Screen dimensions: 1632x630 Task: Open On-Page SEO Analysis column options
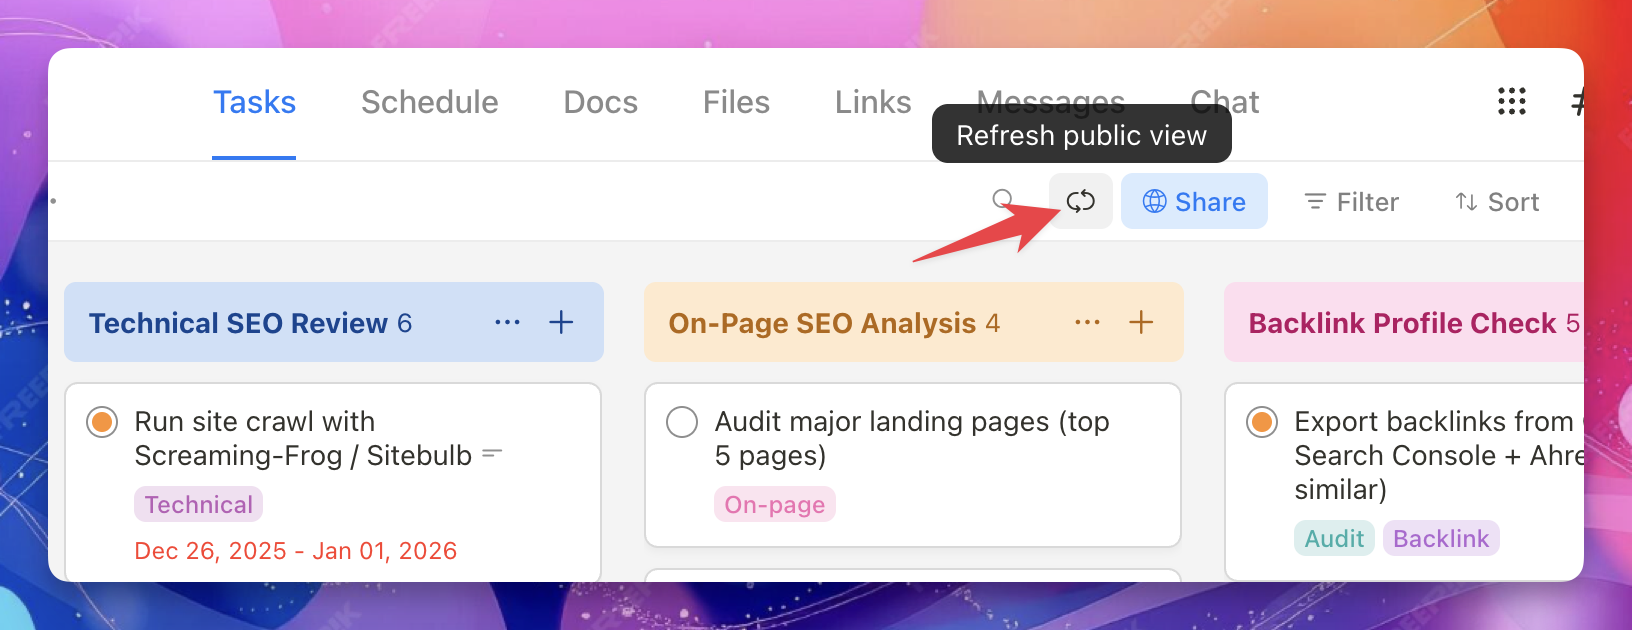pos(1087,322)
